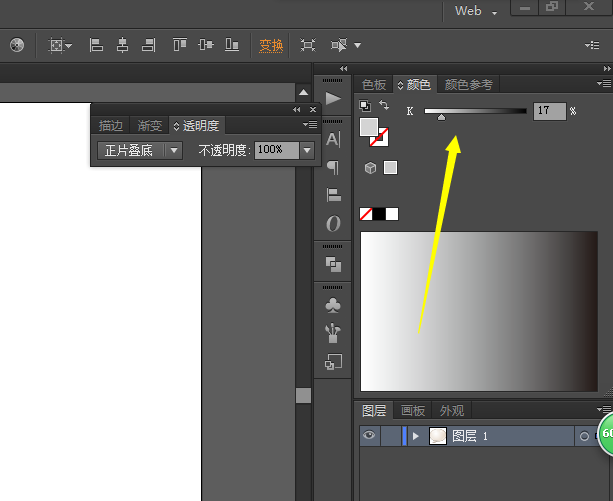This screenshot has height=501, width=613.
Task: Close the transparency floating panel
Action: click(313, 110)
